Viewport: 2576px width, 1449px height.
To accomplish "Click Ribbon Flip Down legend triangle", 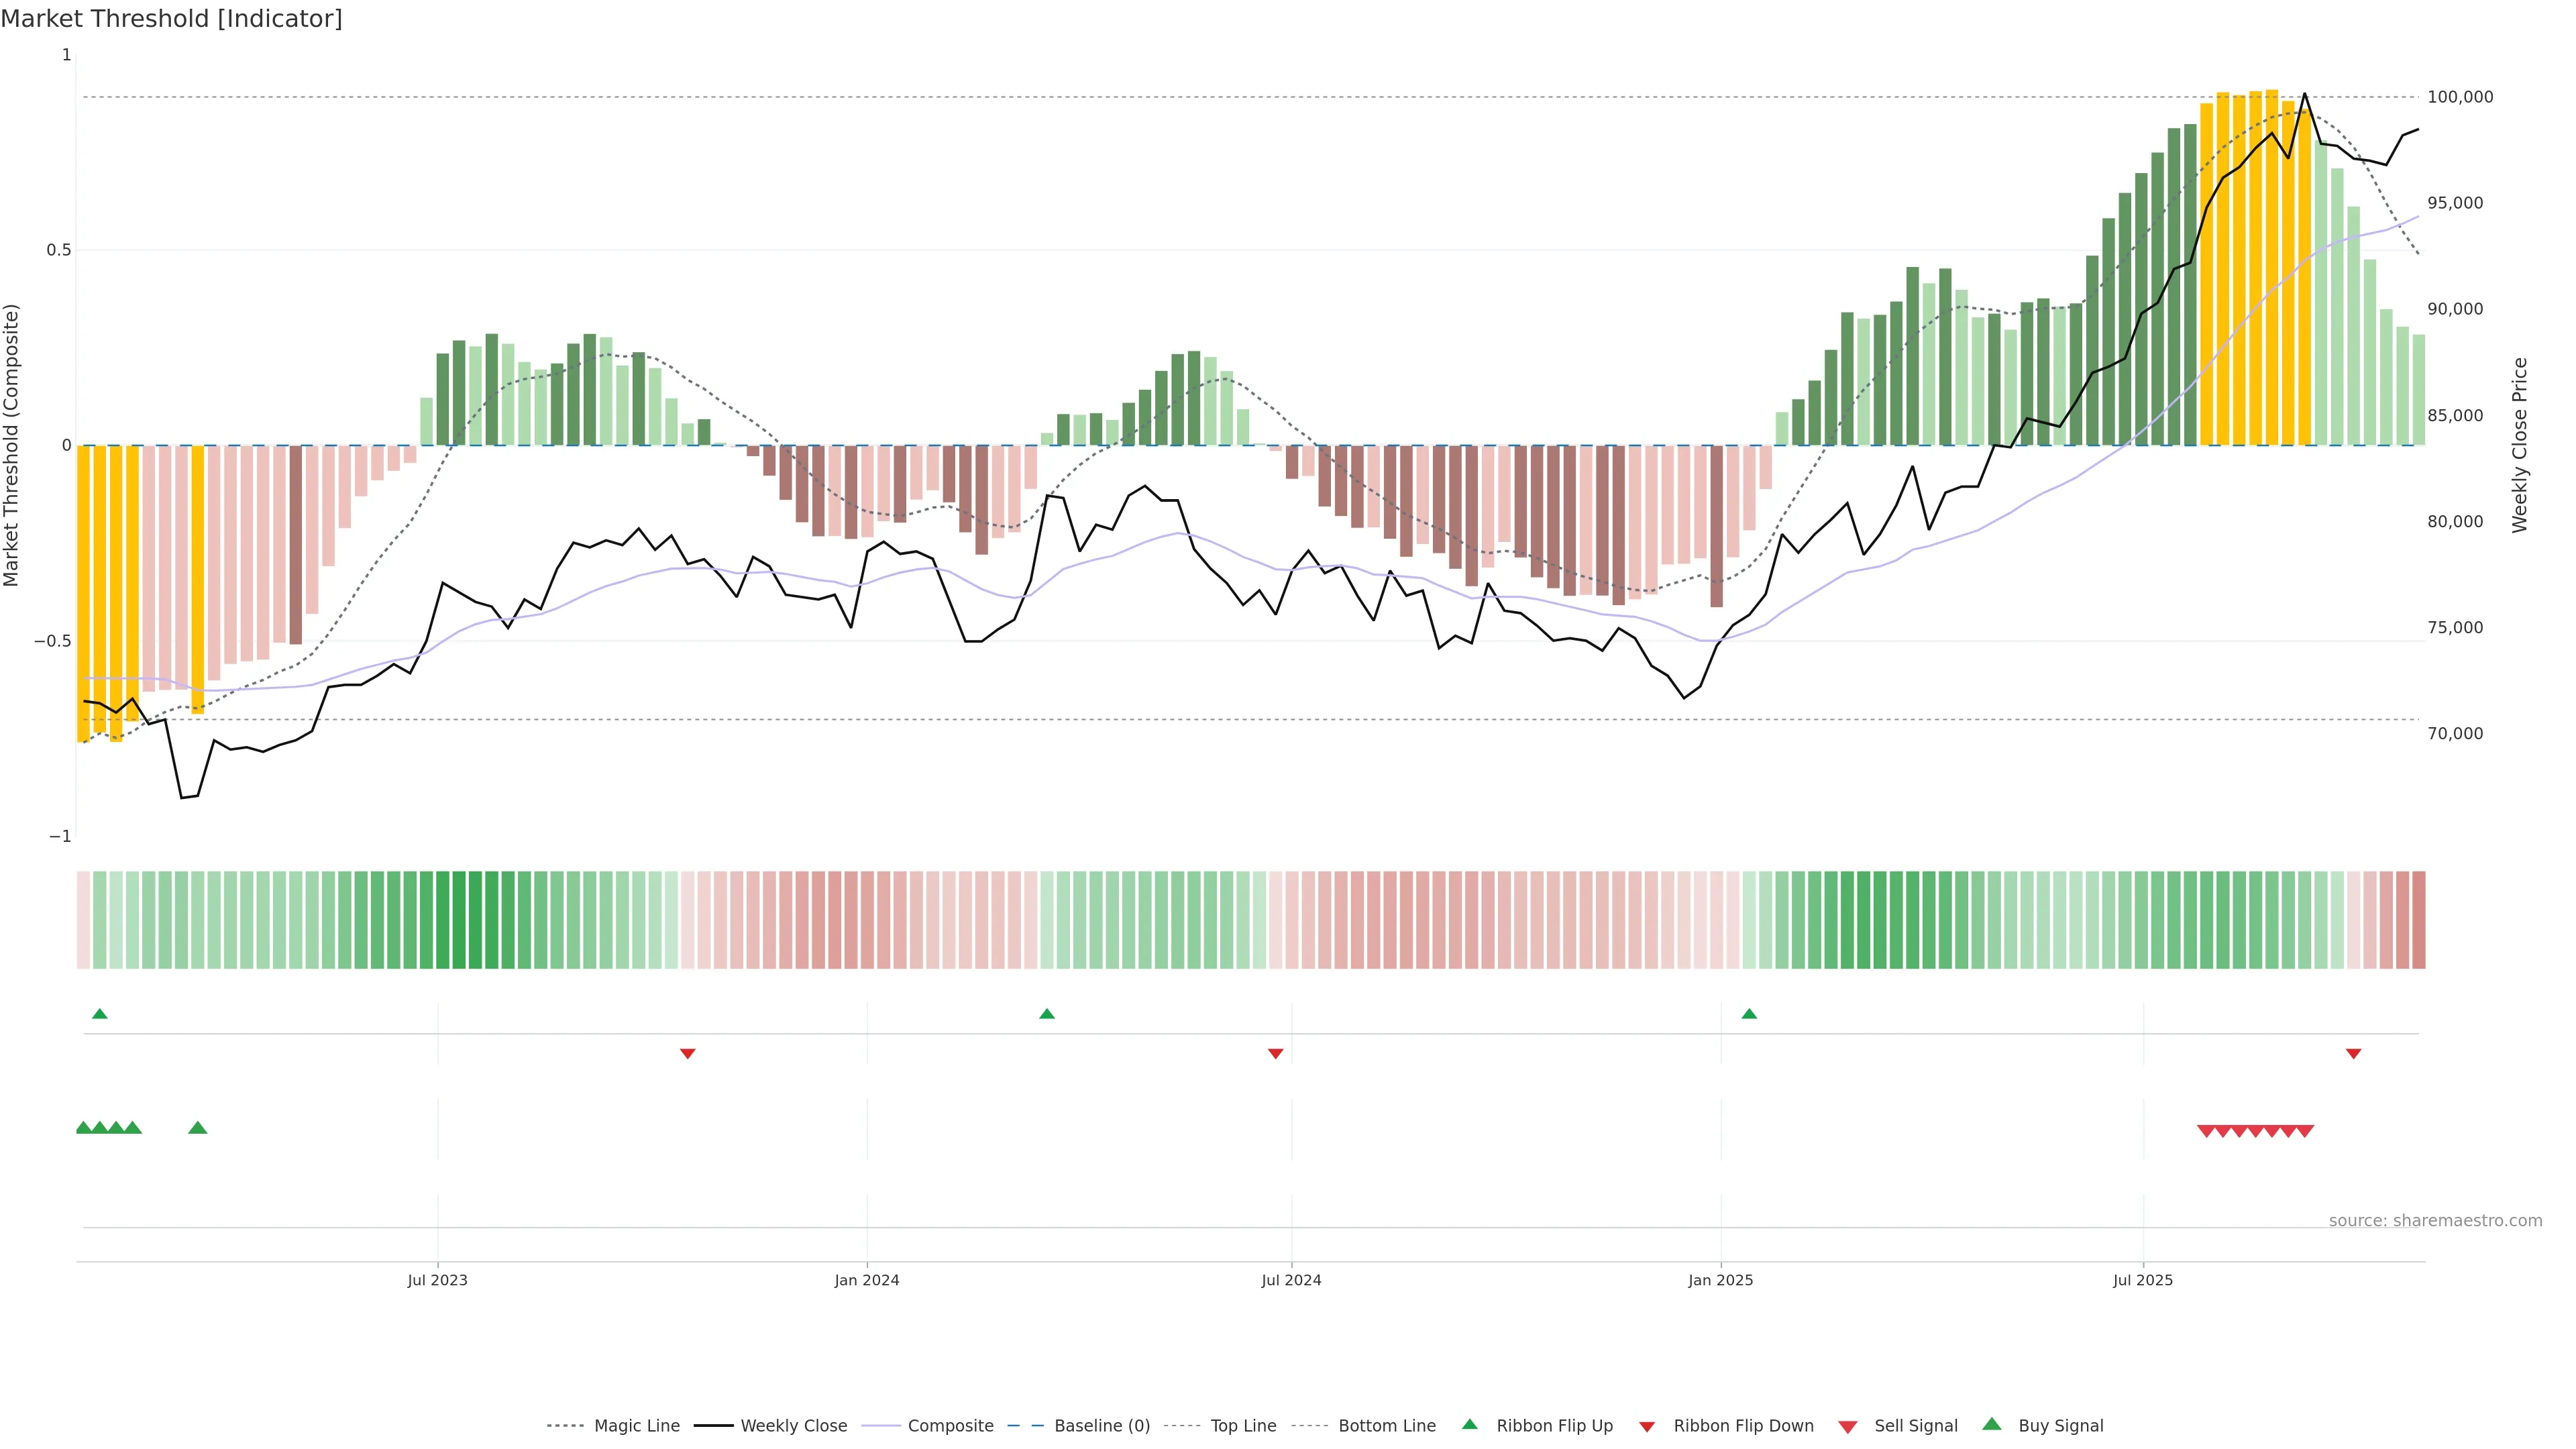I will [x=1647, y=1427].
